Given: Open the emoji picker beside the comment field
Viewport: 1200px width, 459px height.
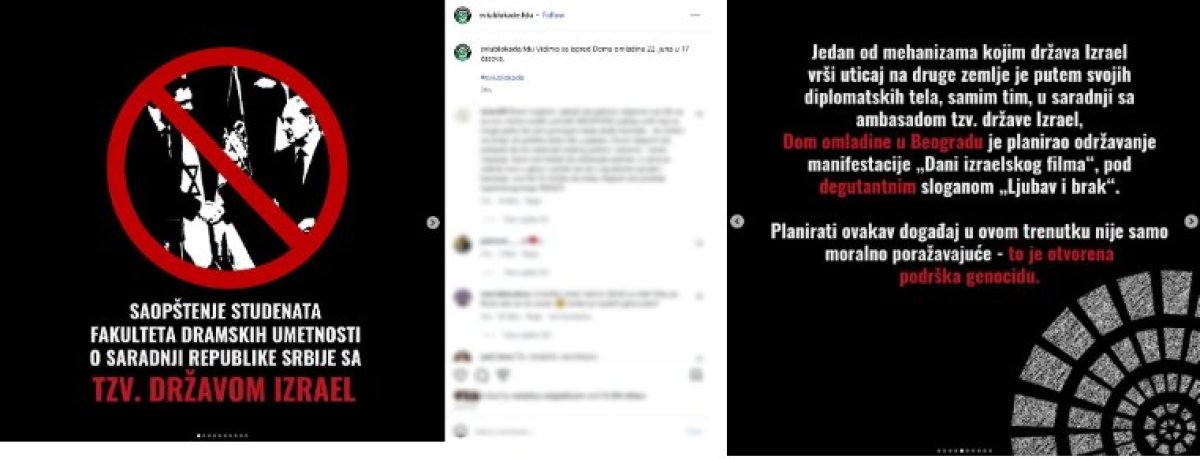Looking at the screenshot, I should 461,431.
